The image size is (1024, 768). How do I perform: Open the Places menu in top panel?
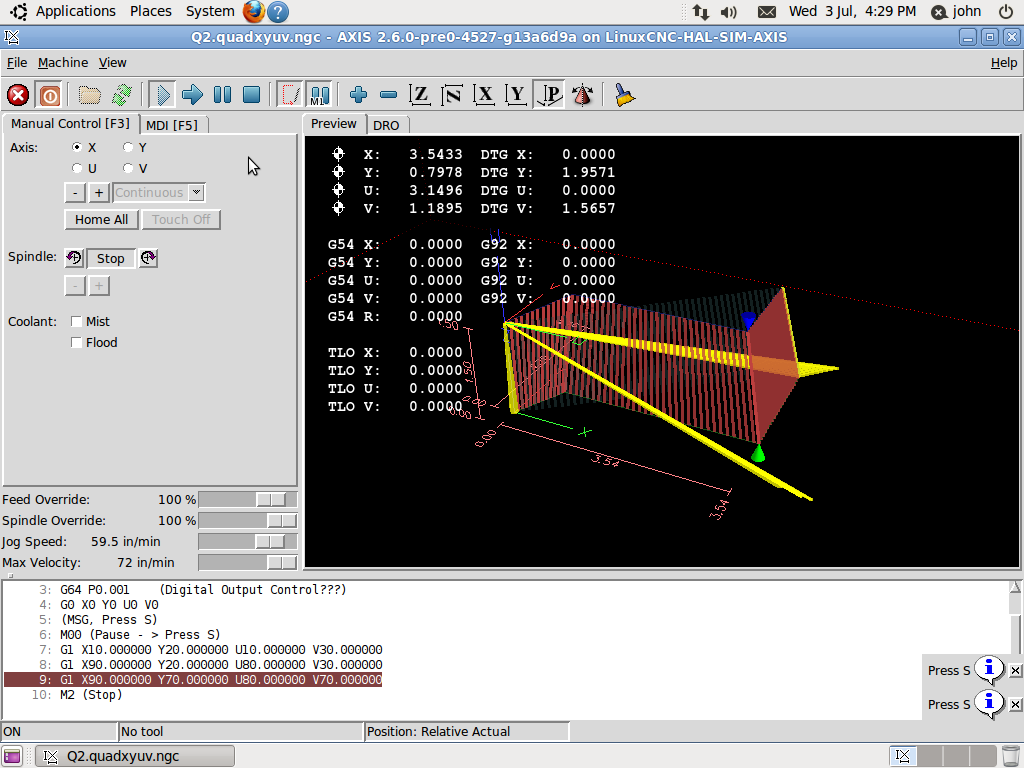coord(150,11)
